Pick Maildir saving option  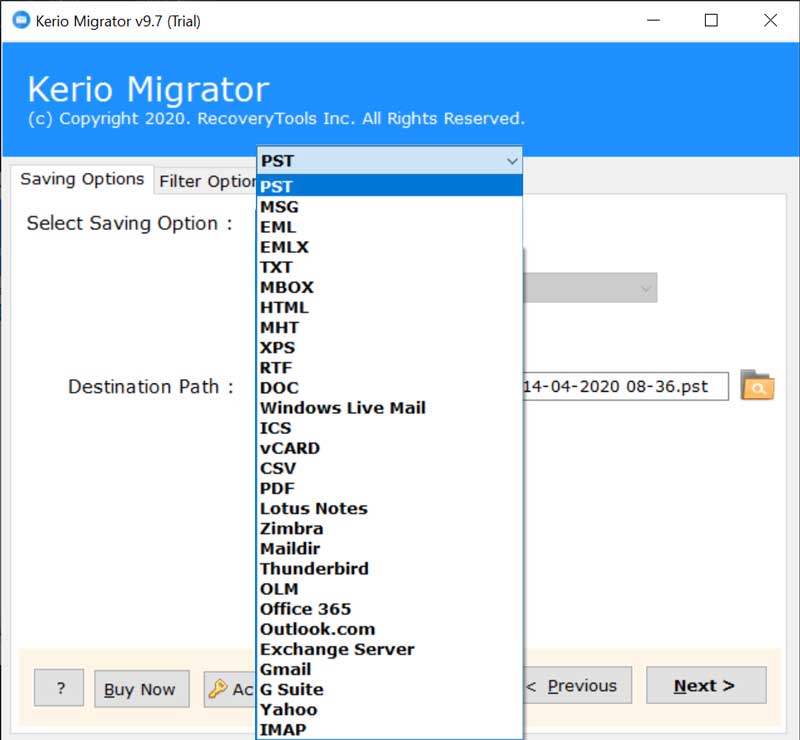[x=390, y=549]
